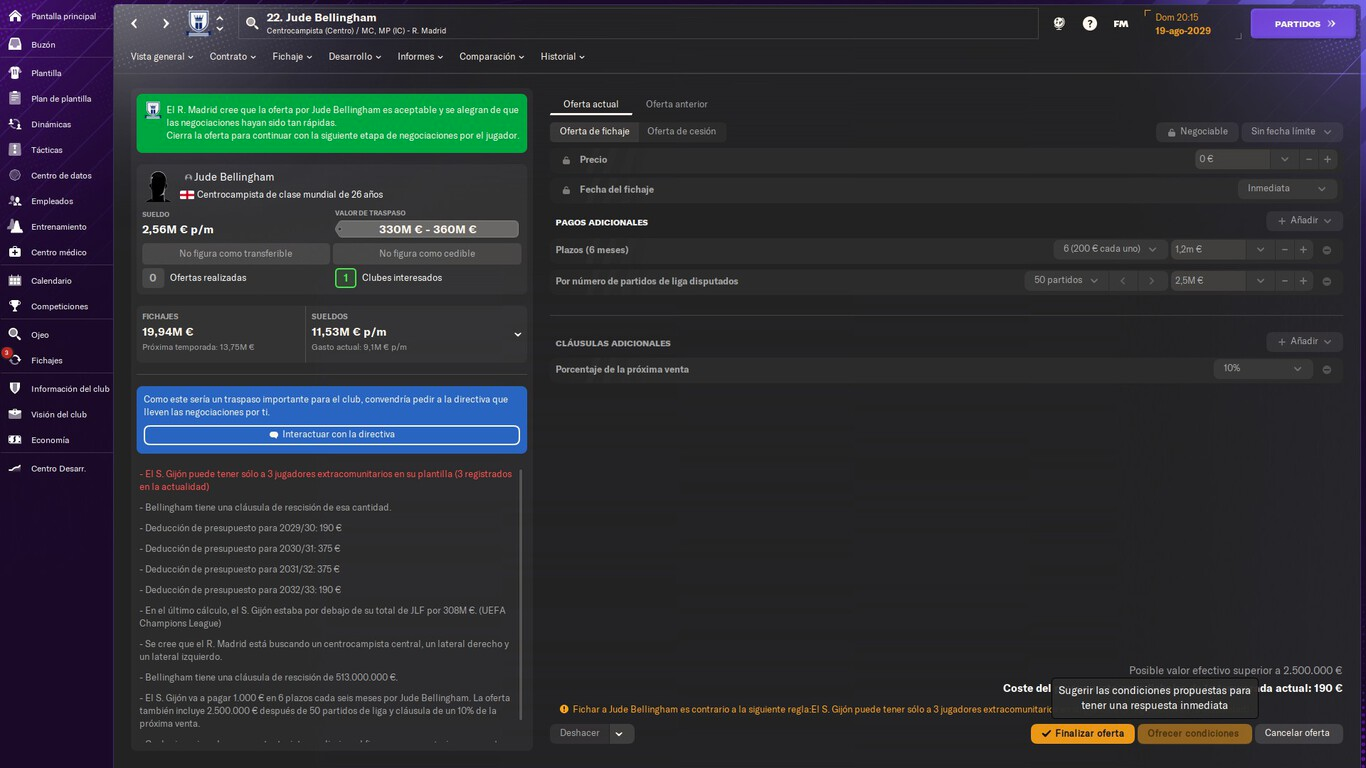Open the Inmediata transfer date dropdown
This screenshot has width=1366, height=768.
point(1287,189)
